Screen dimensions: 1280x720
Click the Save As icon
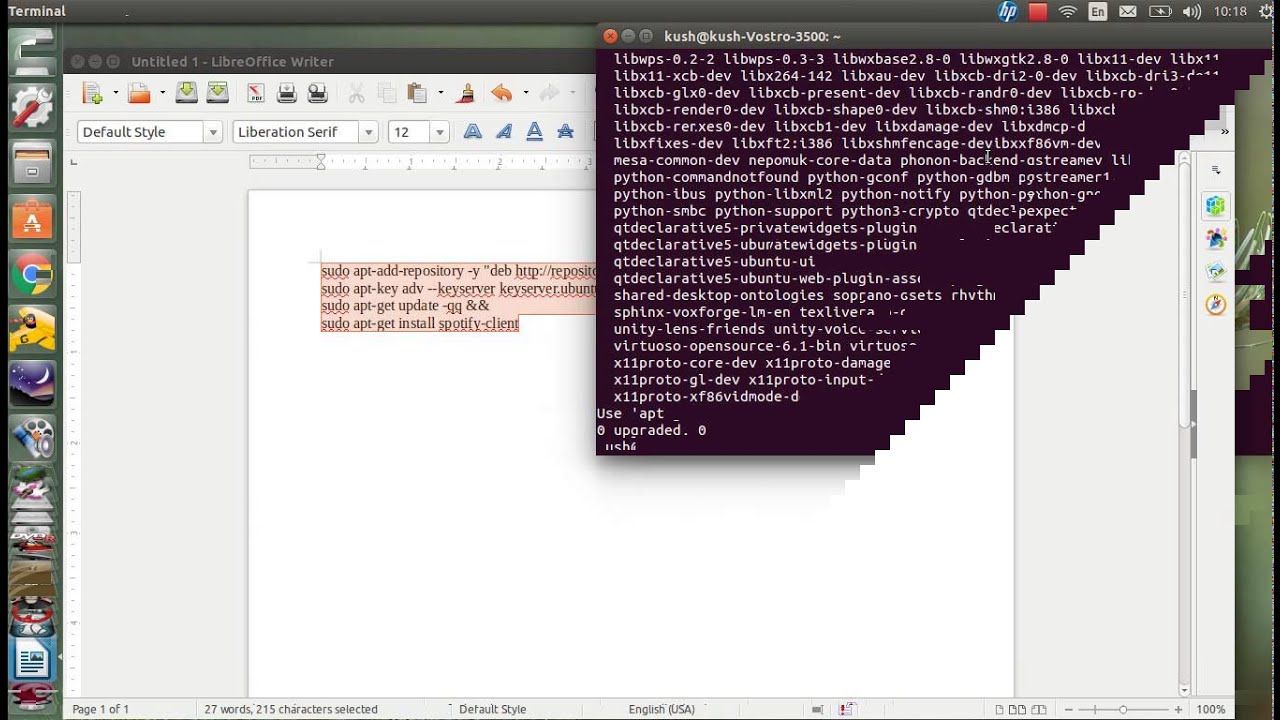217,94
